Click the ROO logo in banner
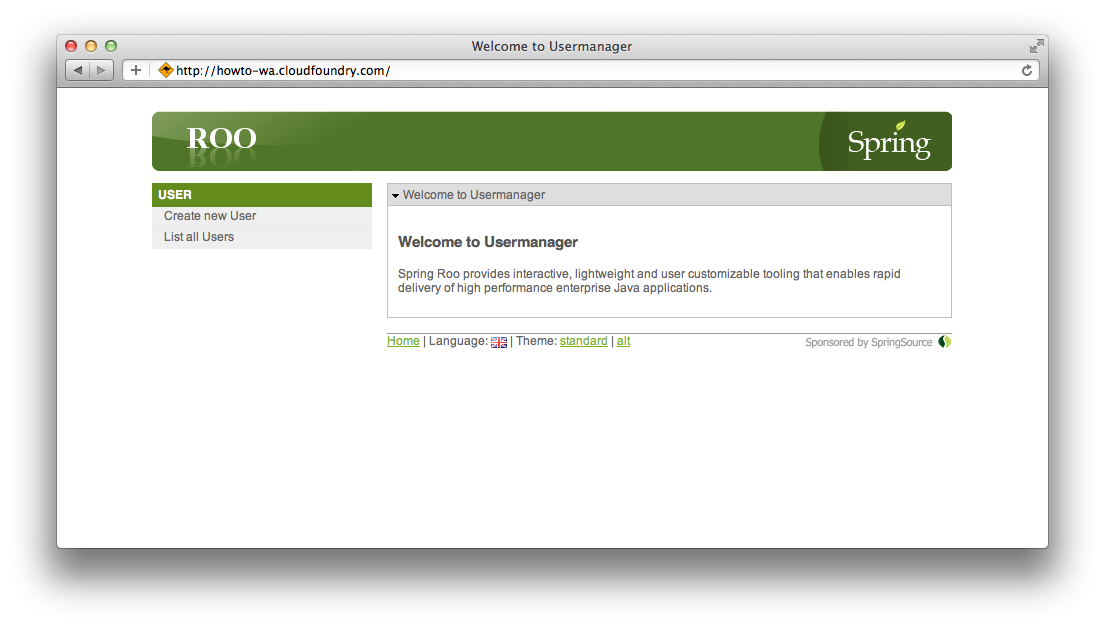This screenshot has height=627, width=1105. pos(221,138)
